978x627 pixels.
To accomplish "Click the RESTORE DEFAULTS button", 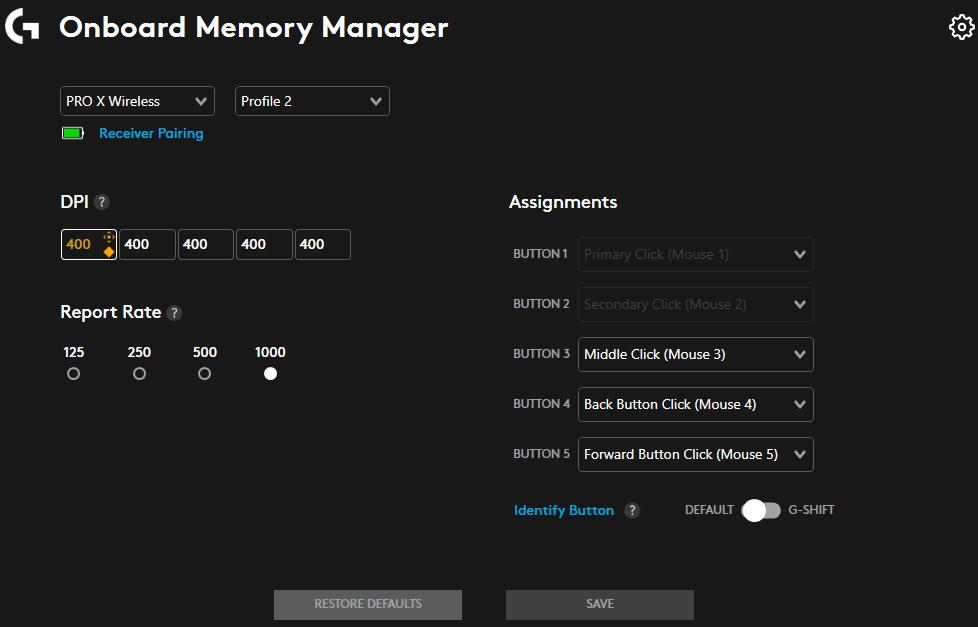I will pyautogui.click(x=368, y=604).
